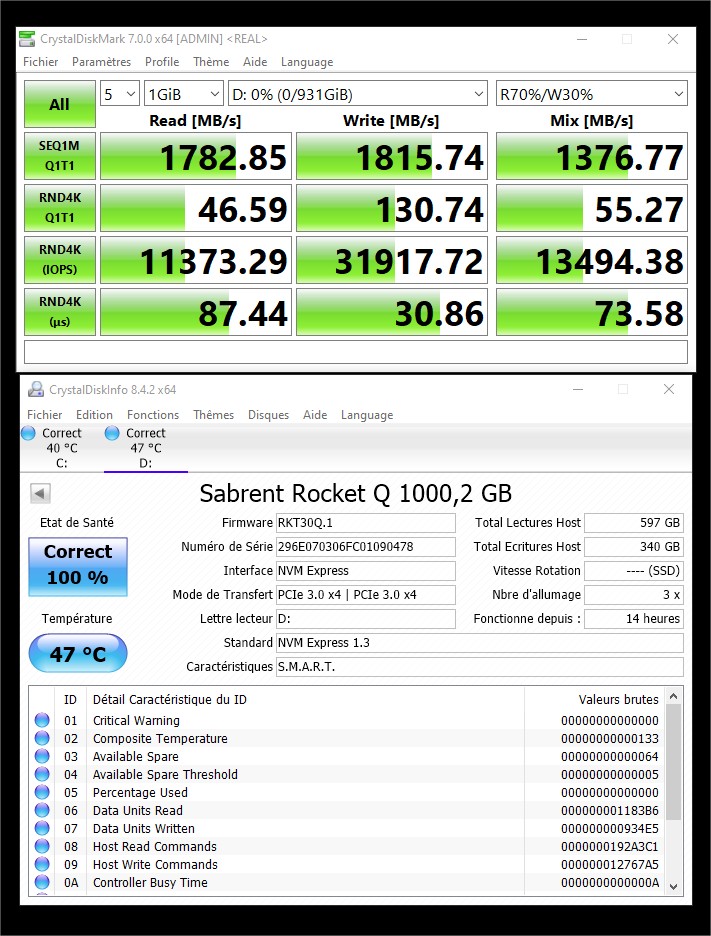
Task: Open Fonctions menu in CrystalDiskInfo
Action: (153, 414)
